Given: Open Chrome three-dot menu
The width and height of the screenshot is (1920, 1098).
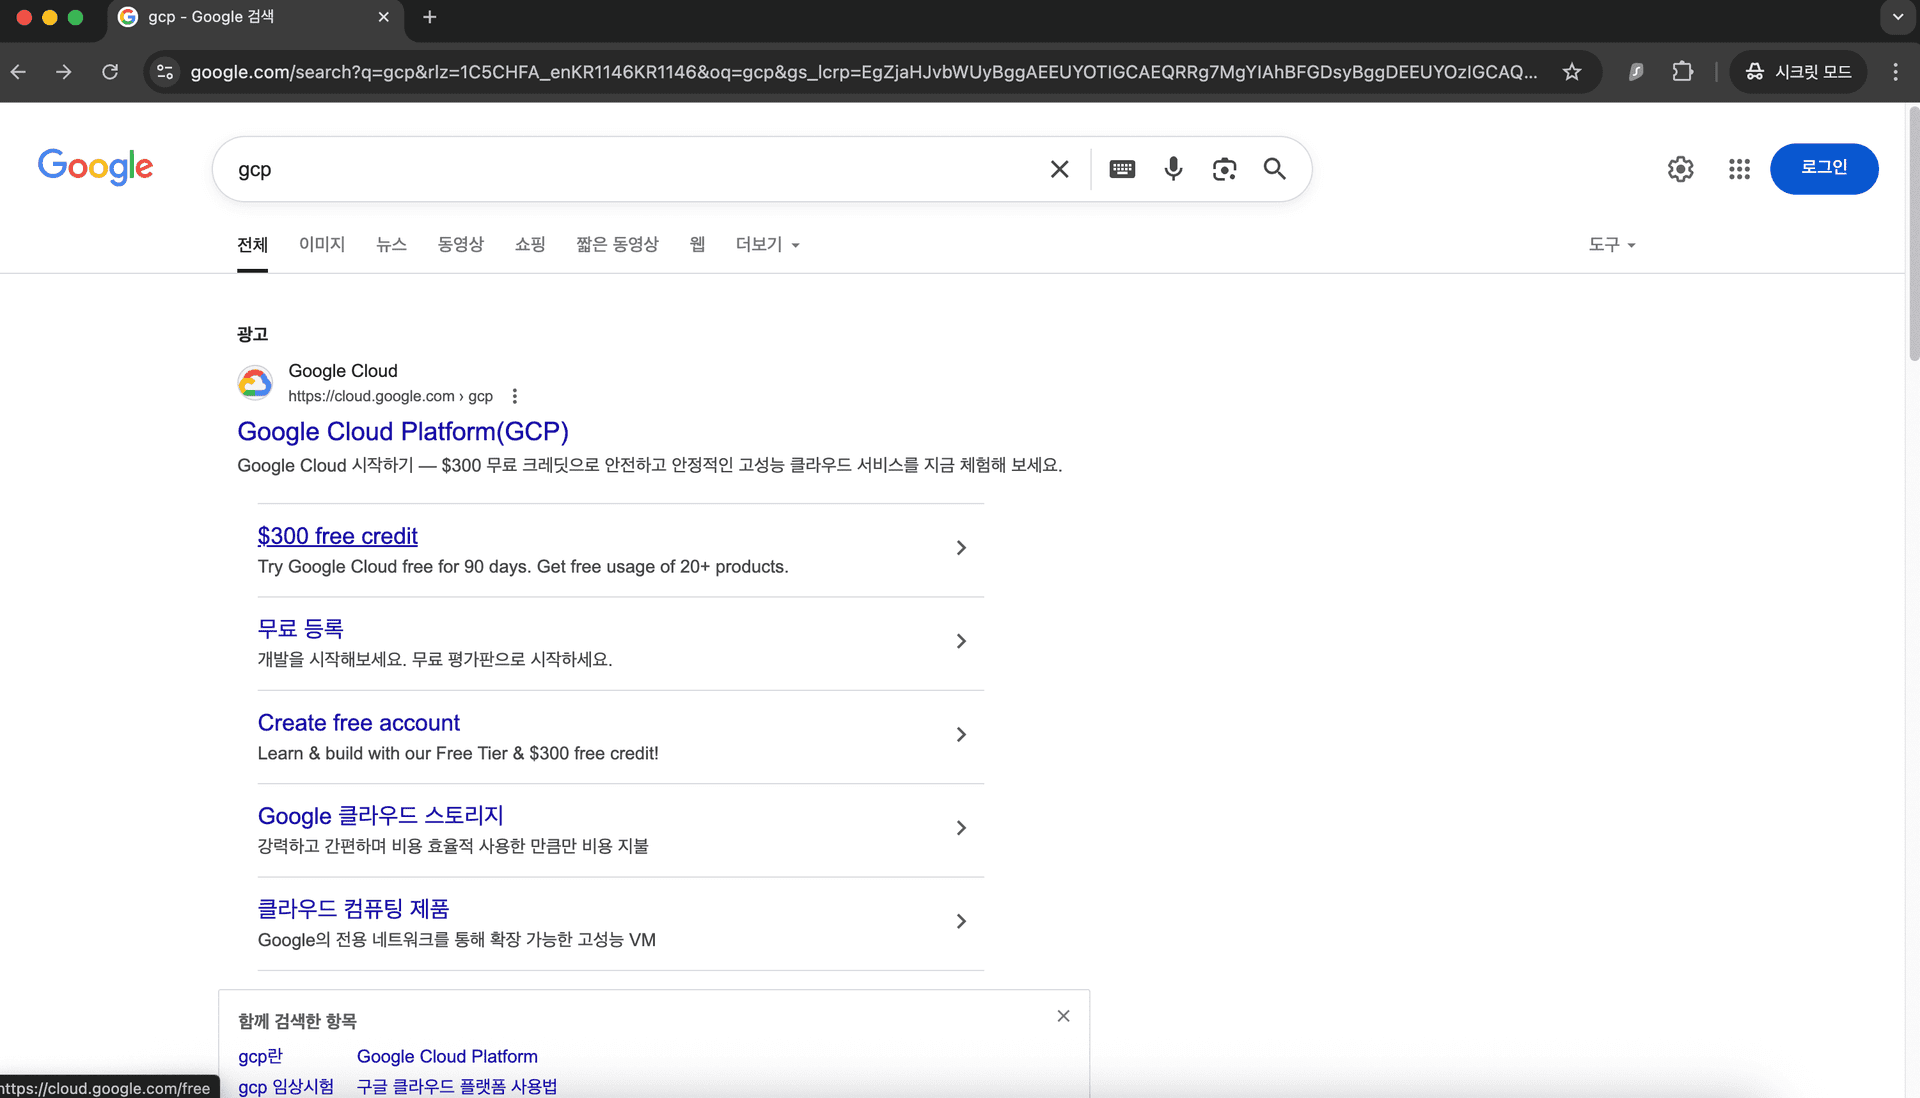Looking at the screenshot, I should click(1895, 72).
